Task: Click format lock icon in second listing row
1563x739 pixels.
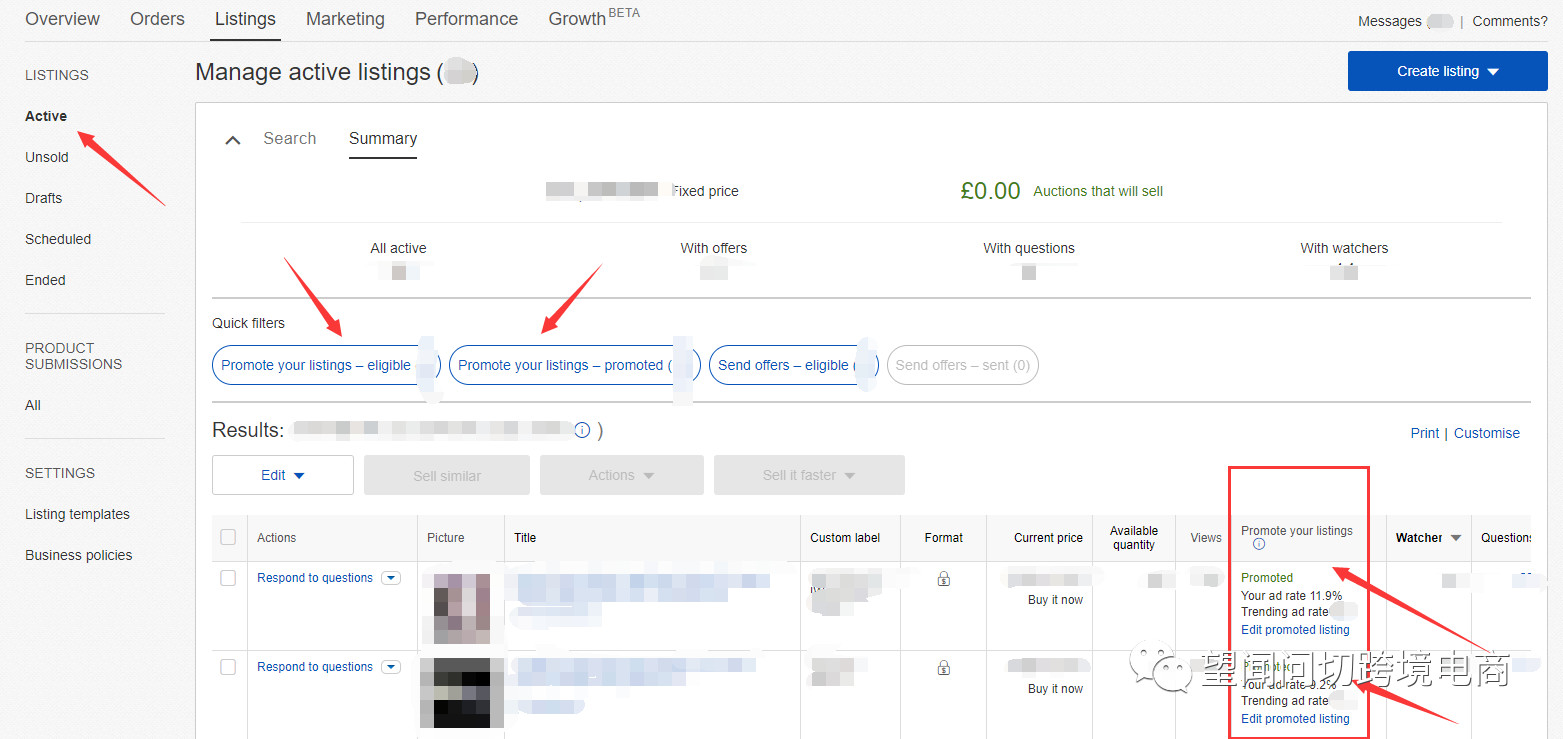Action: point(943,667)
